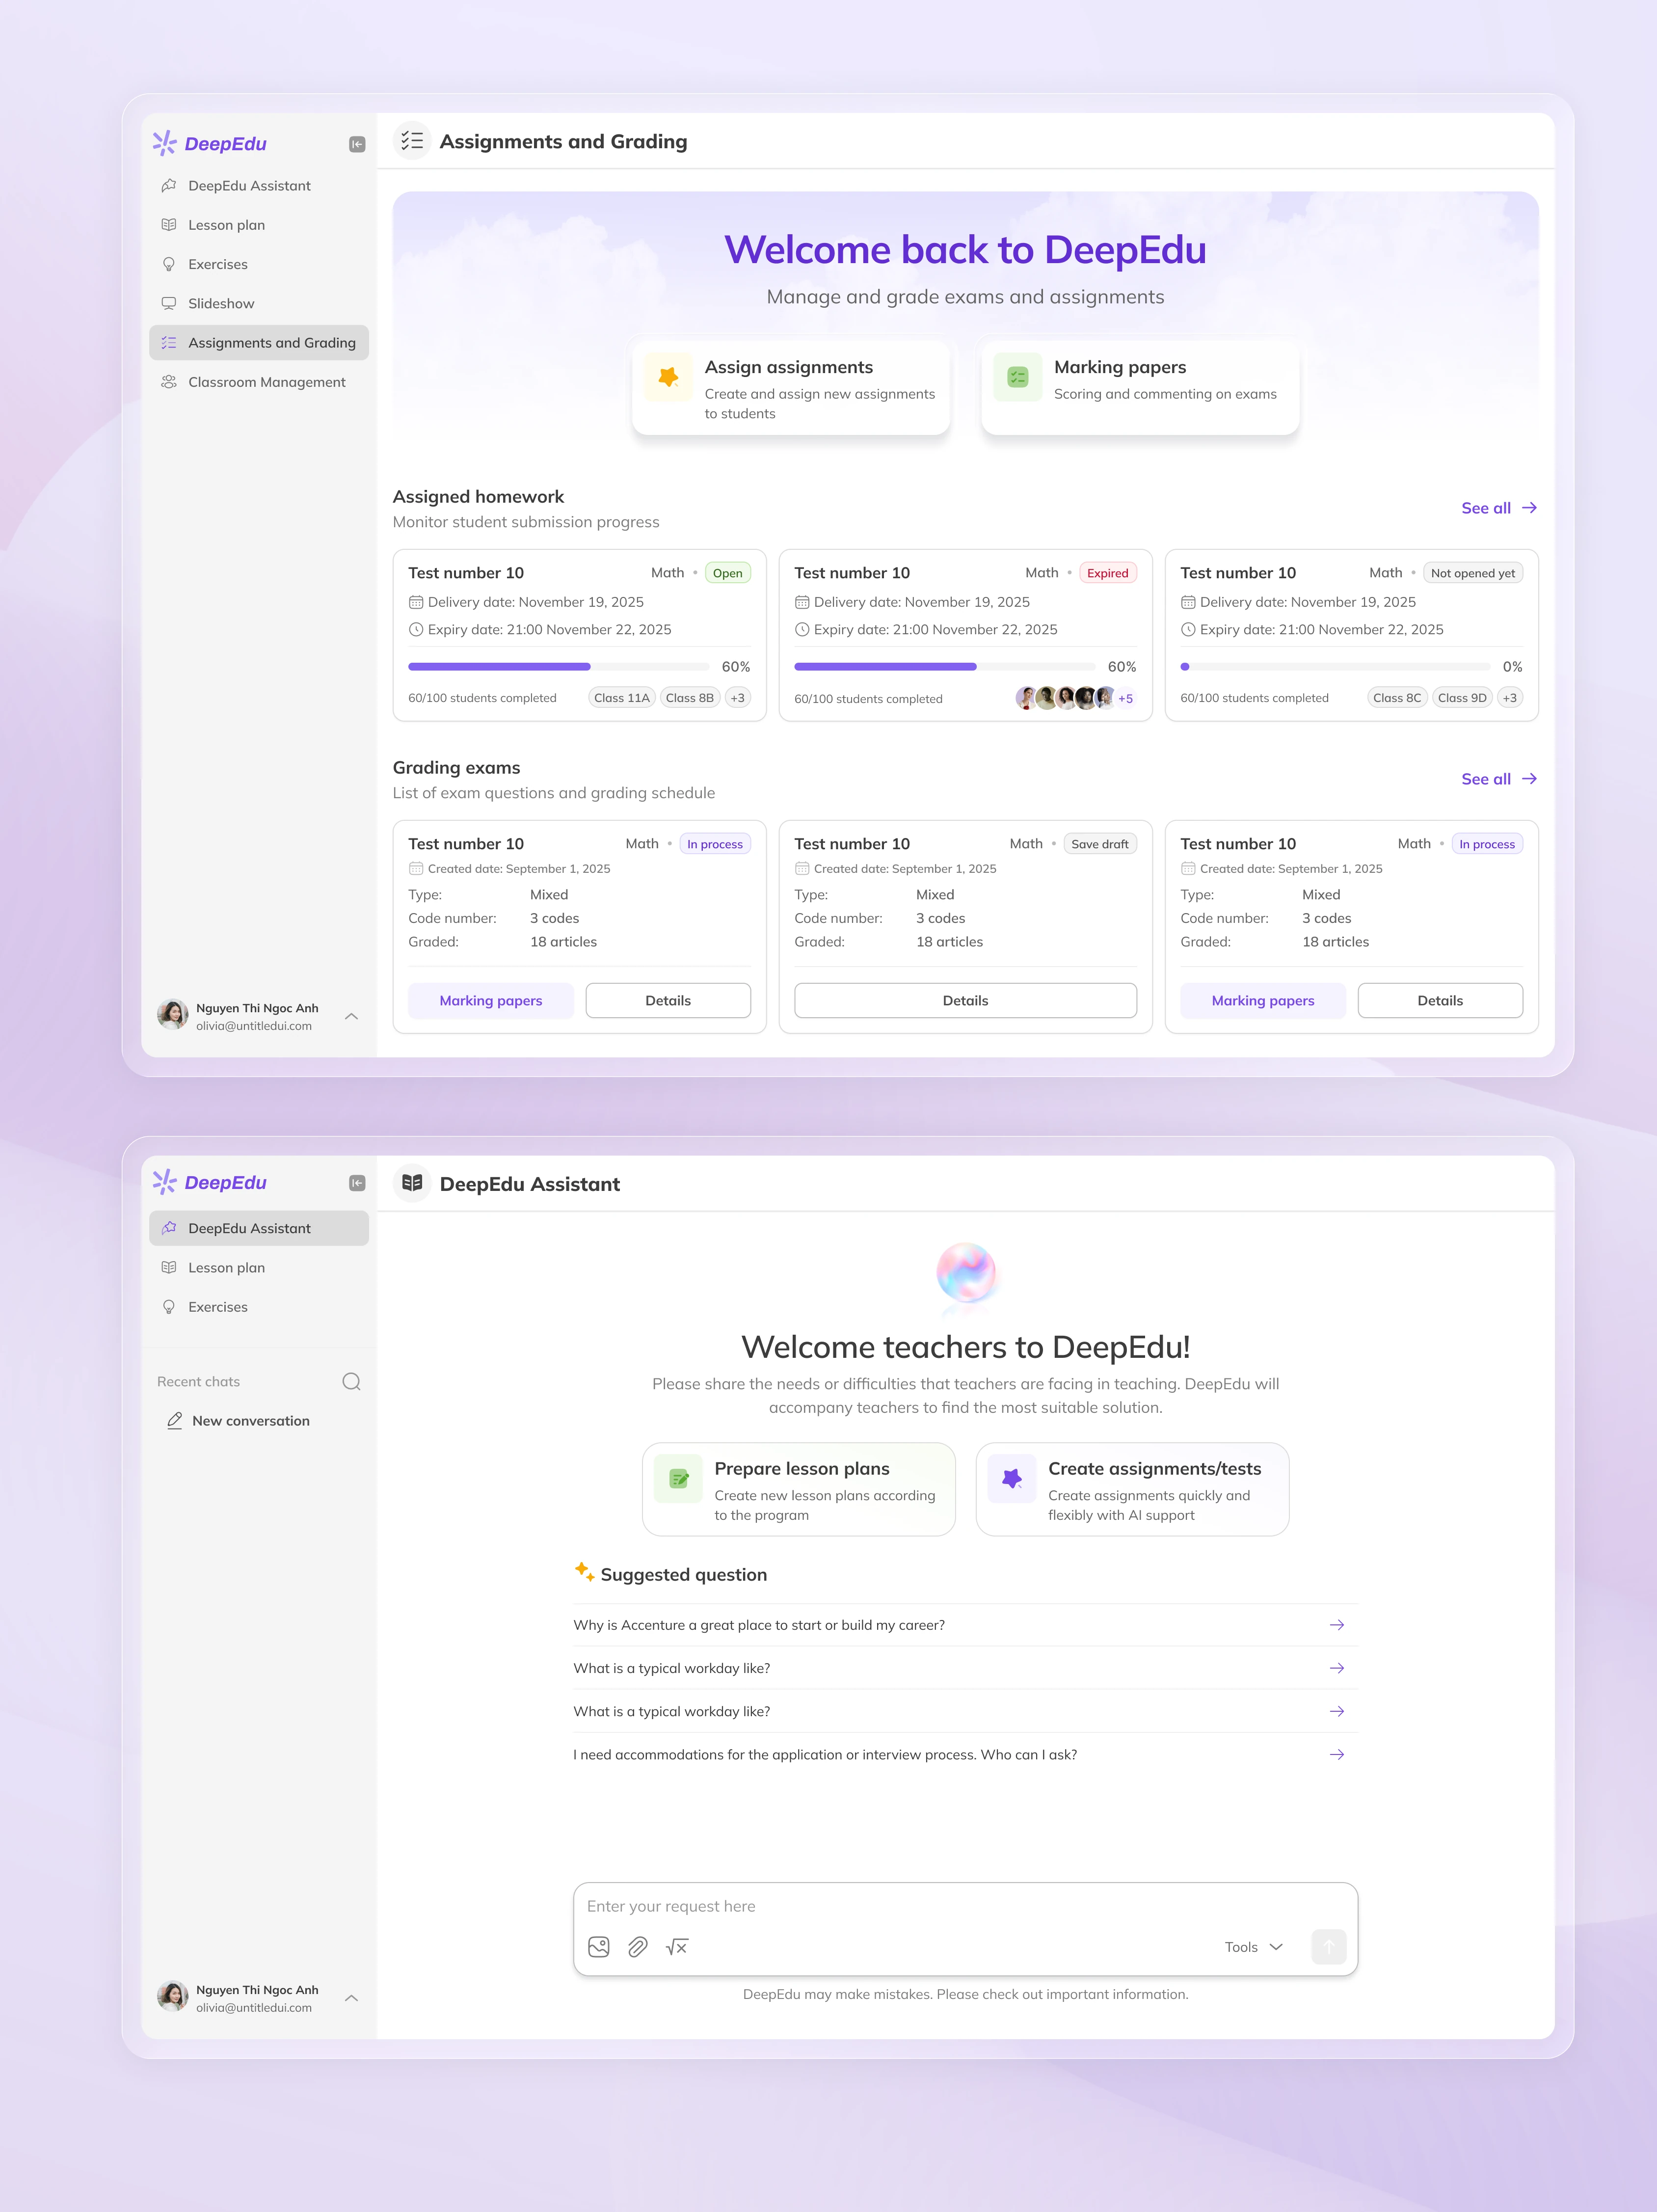
Task: Click the Open status badge
Action: (x=728, y=573)
